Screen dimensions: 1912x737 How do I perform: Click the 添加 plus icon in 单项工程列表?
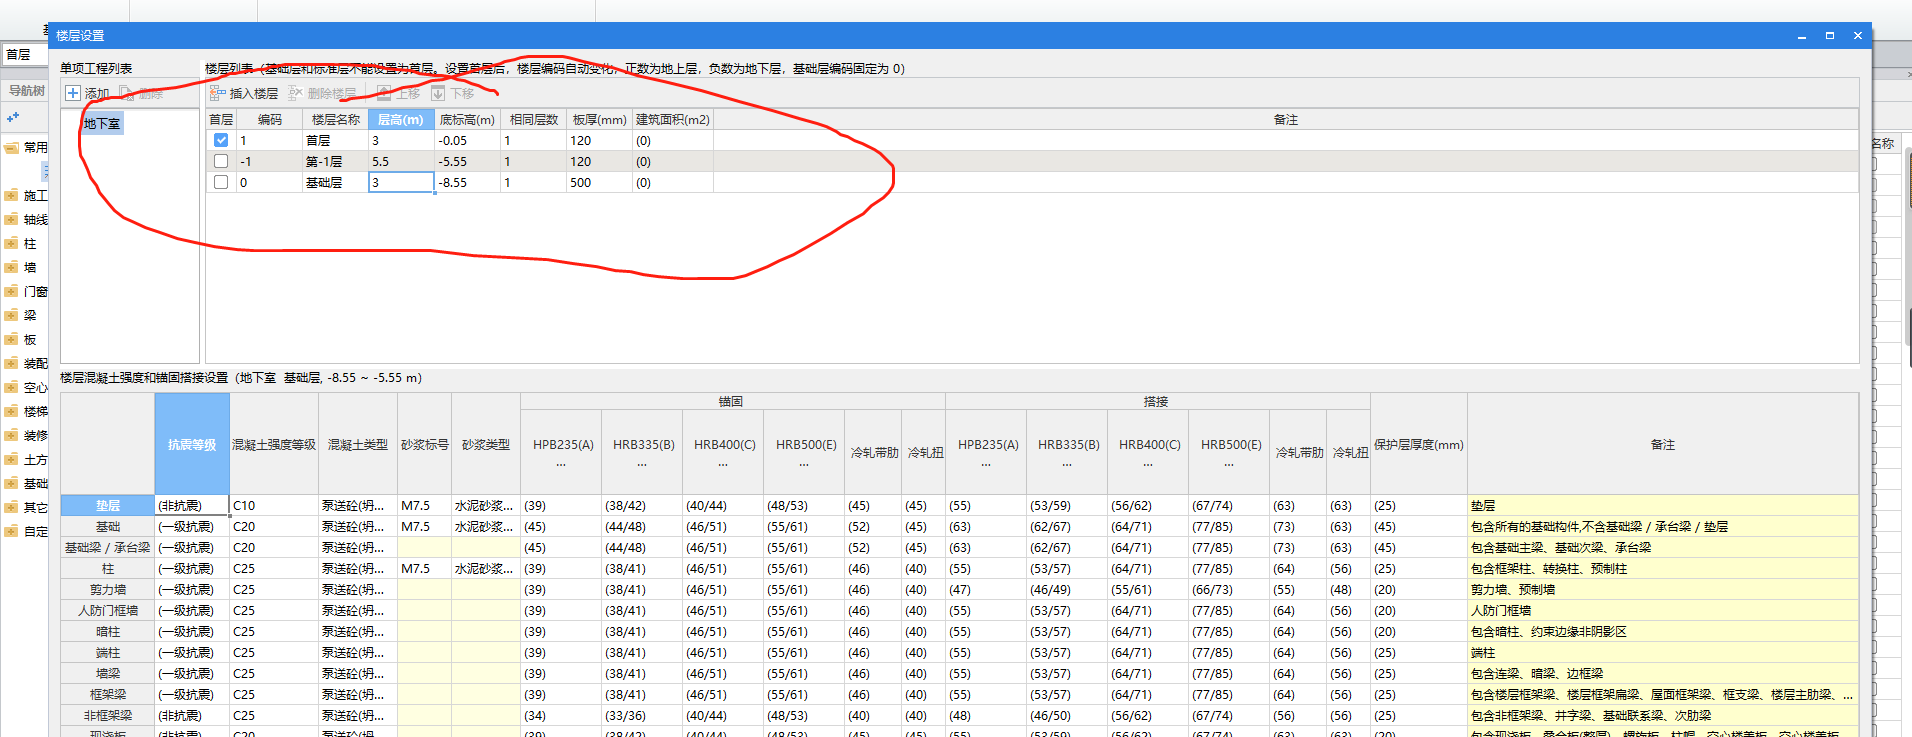click(x=73, y=93)
